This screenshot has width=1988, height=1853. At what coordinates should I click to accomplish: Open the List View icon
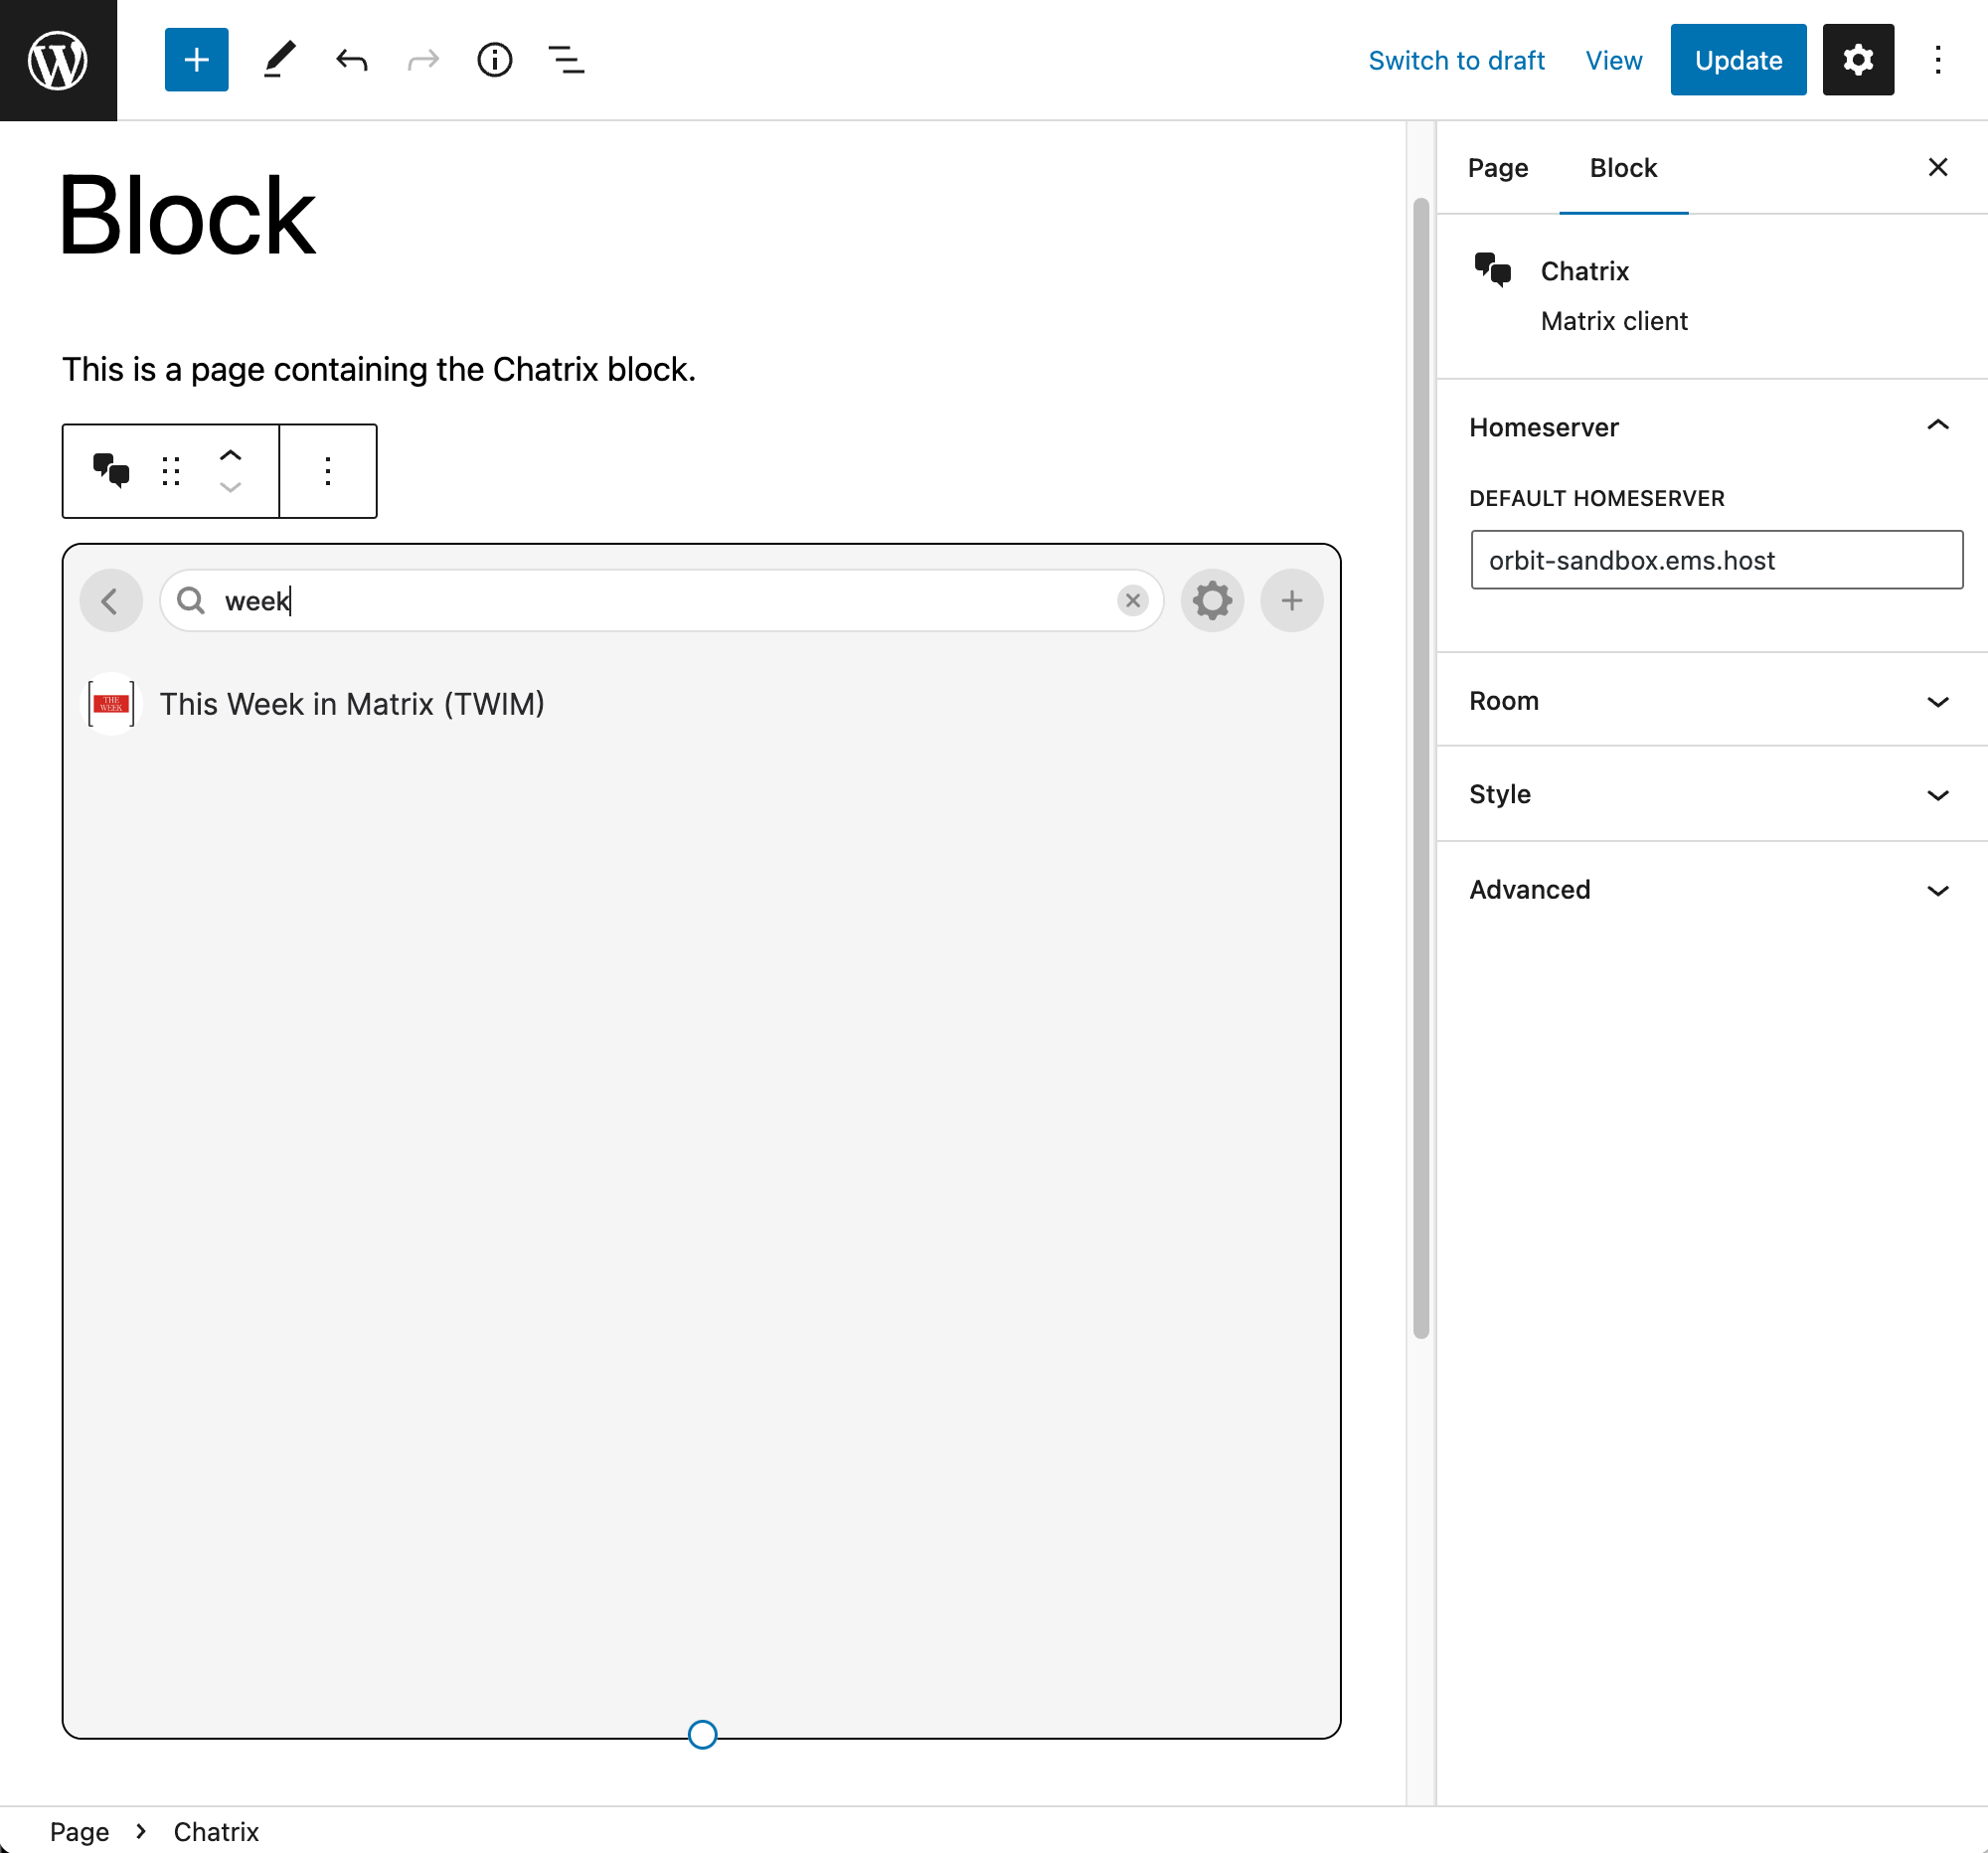click(x=566, y=60)
